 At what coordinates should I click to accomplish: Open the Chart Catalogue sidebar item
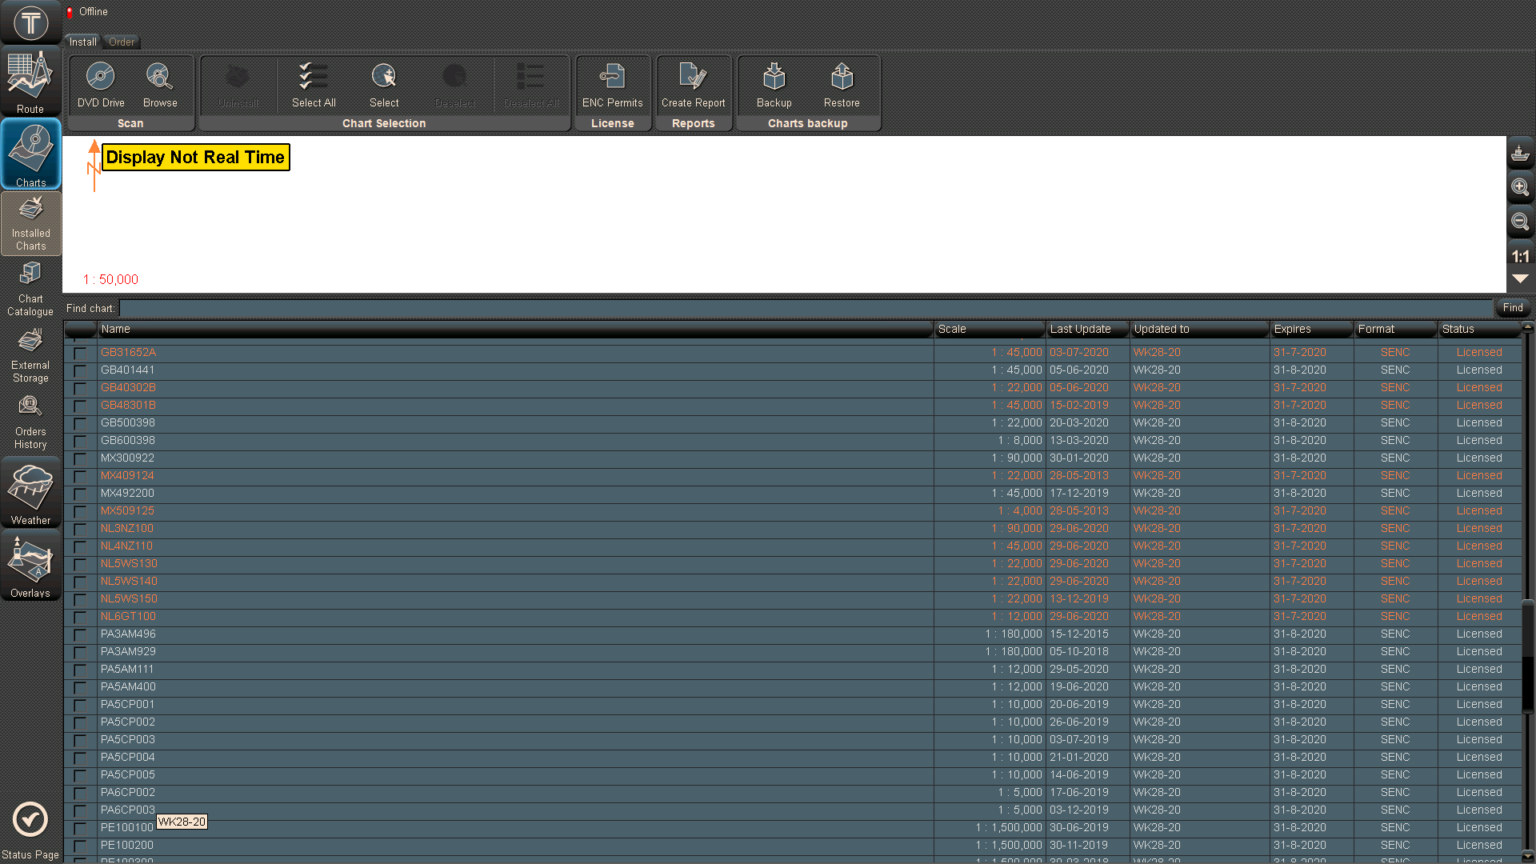click(31, 288)
